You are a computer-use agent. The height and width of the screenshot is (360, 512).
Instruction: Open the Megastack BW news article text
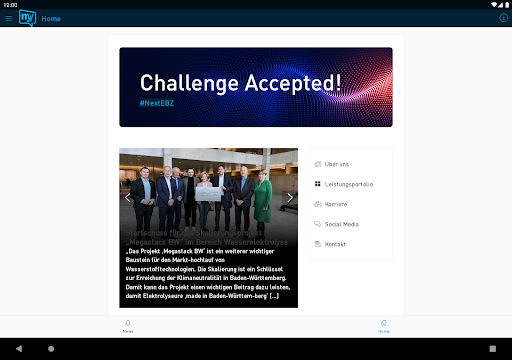pos(208,273)
